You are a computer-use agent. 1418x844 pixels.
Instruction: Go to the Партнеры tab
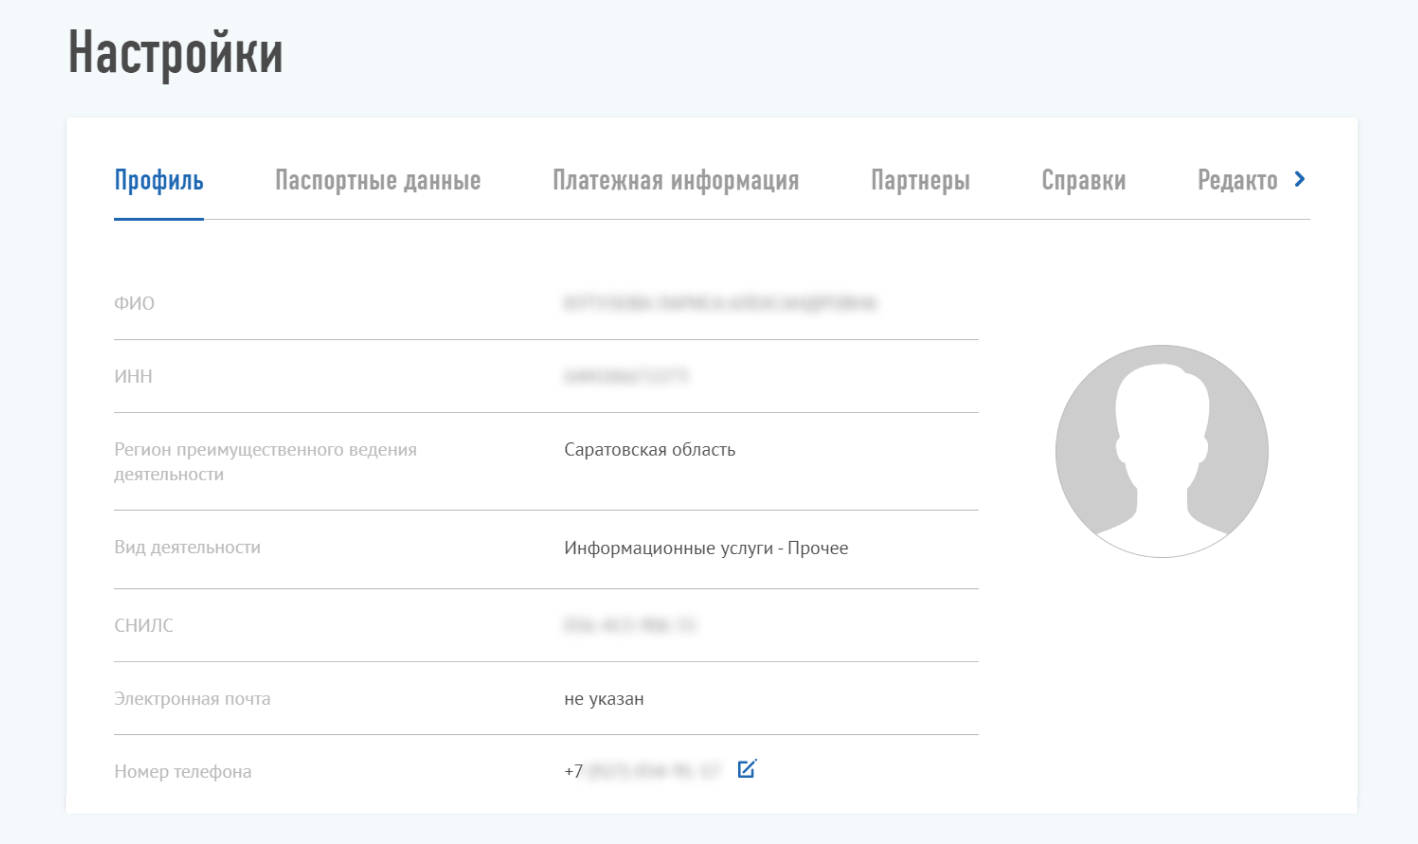click(x=920, y=181)
